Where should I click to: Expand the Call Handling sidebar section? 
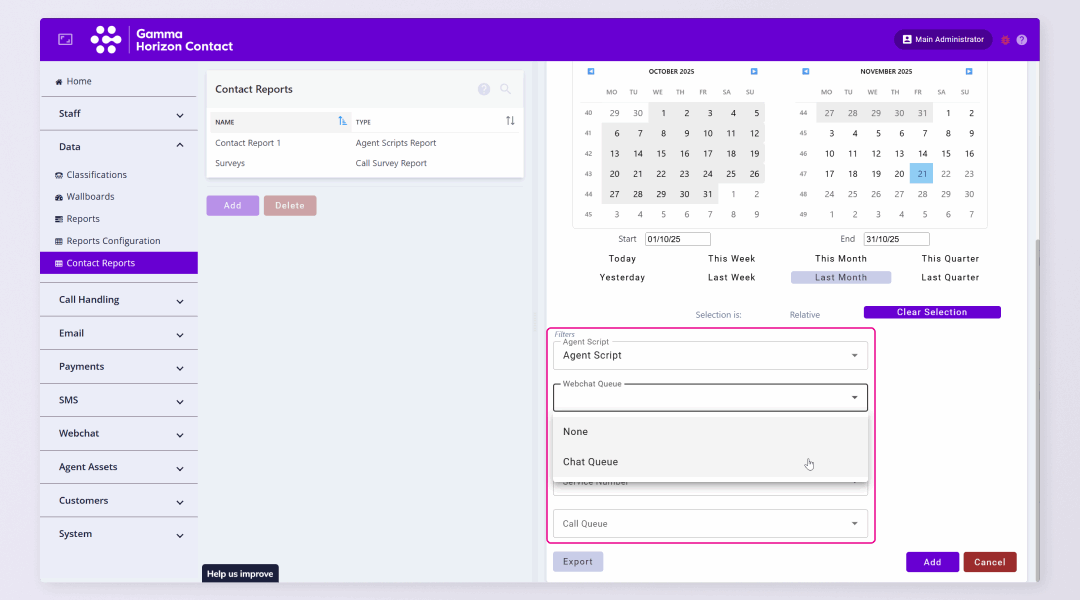(x=119, y=300)
